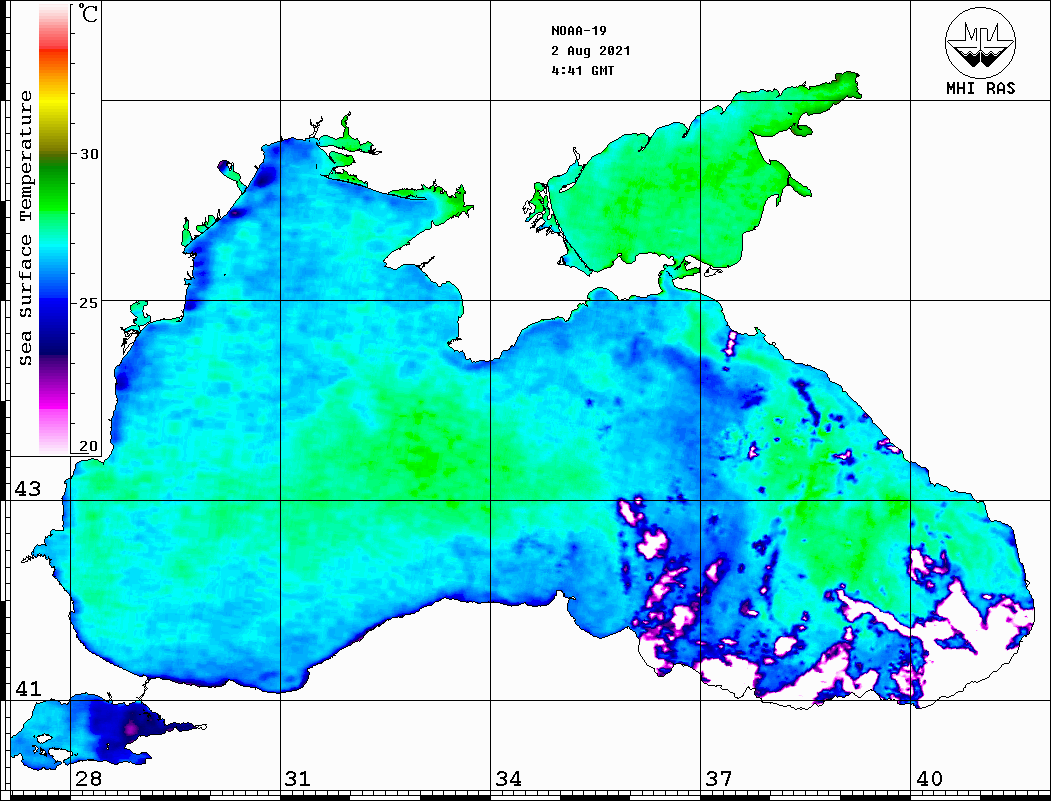The width and height of the screenshot is (1051, 801).
Task: Click the longitude label '31'
Action: pyautogui.click(x=298, y=779)
